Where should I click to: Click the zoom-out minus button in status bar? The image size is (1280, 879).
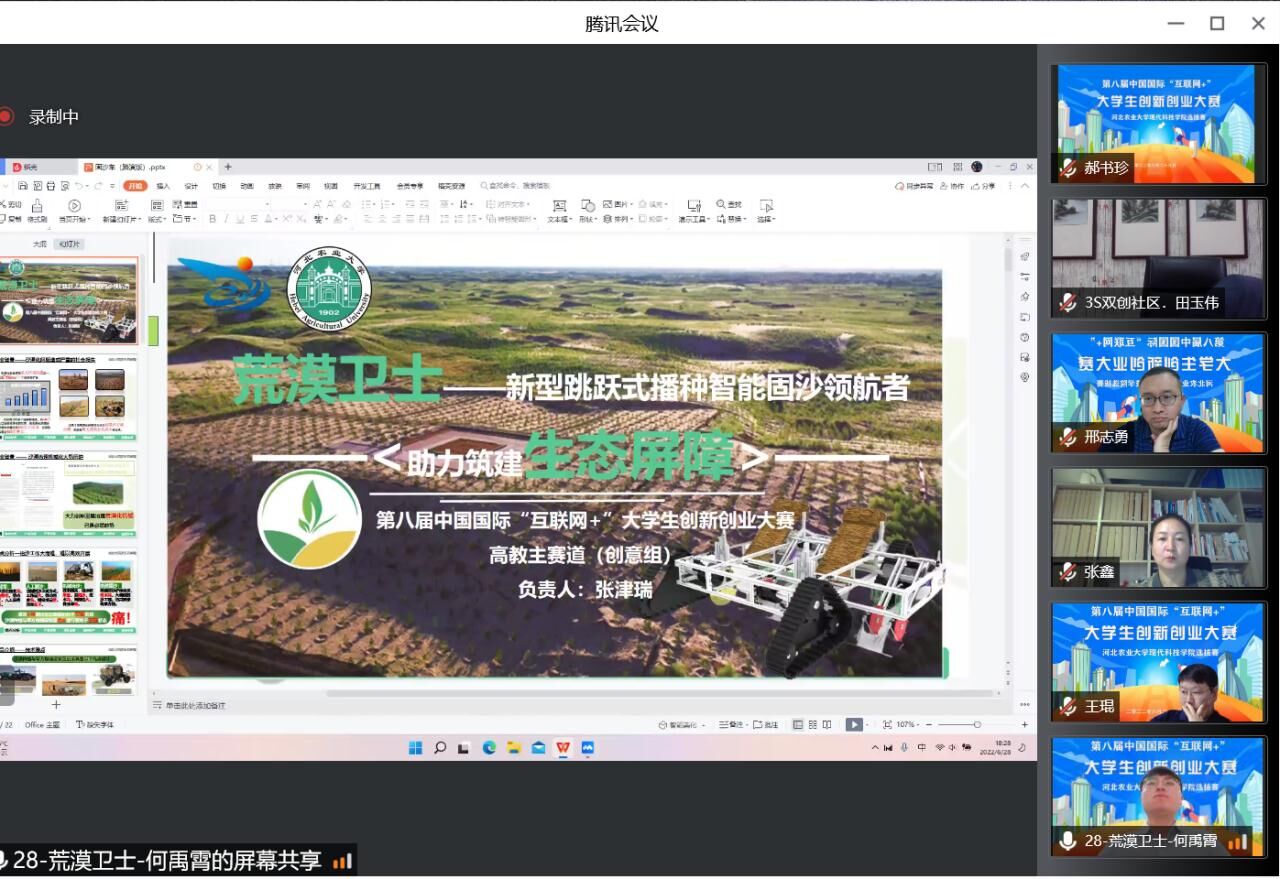click(x=929, y=725)
